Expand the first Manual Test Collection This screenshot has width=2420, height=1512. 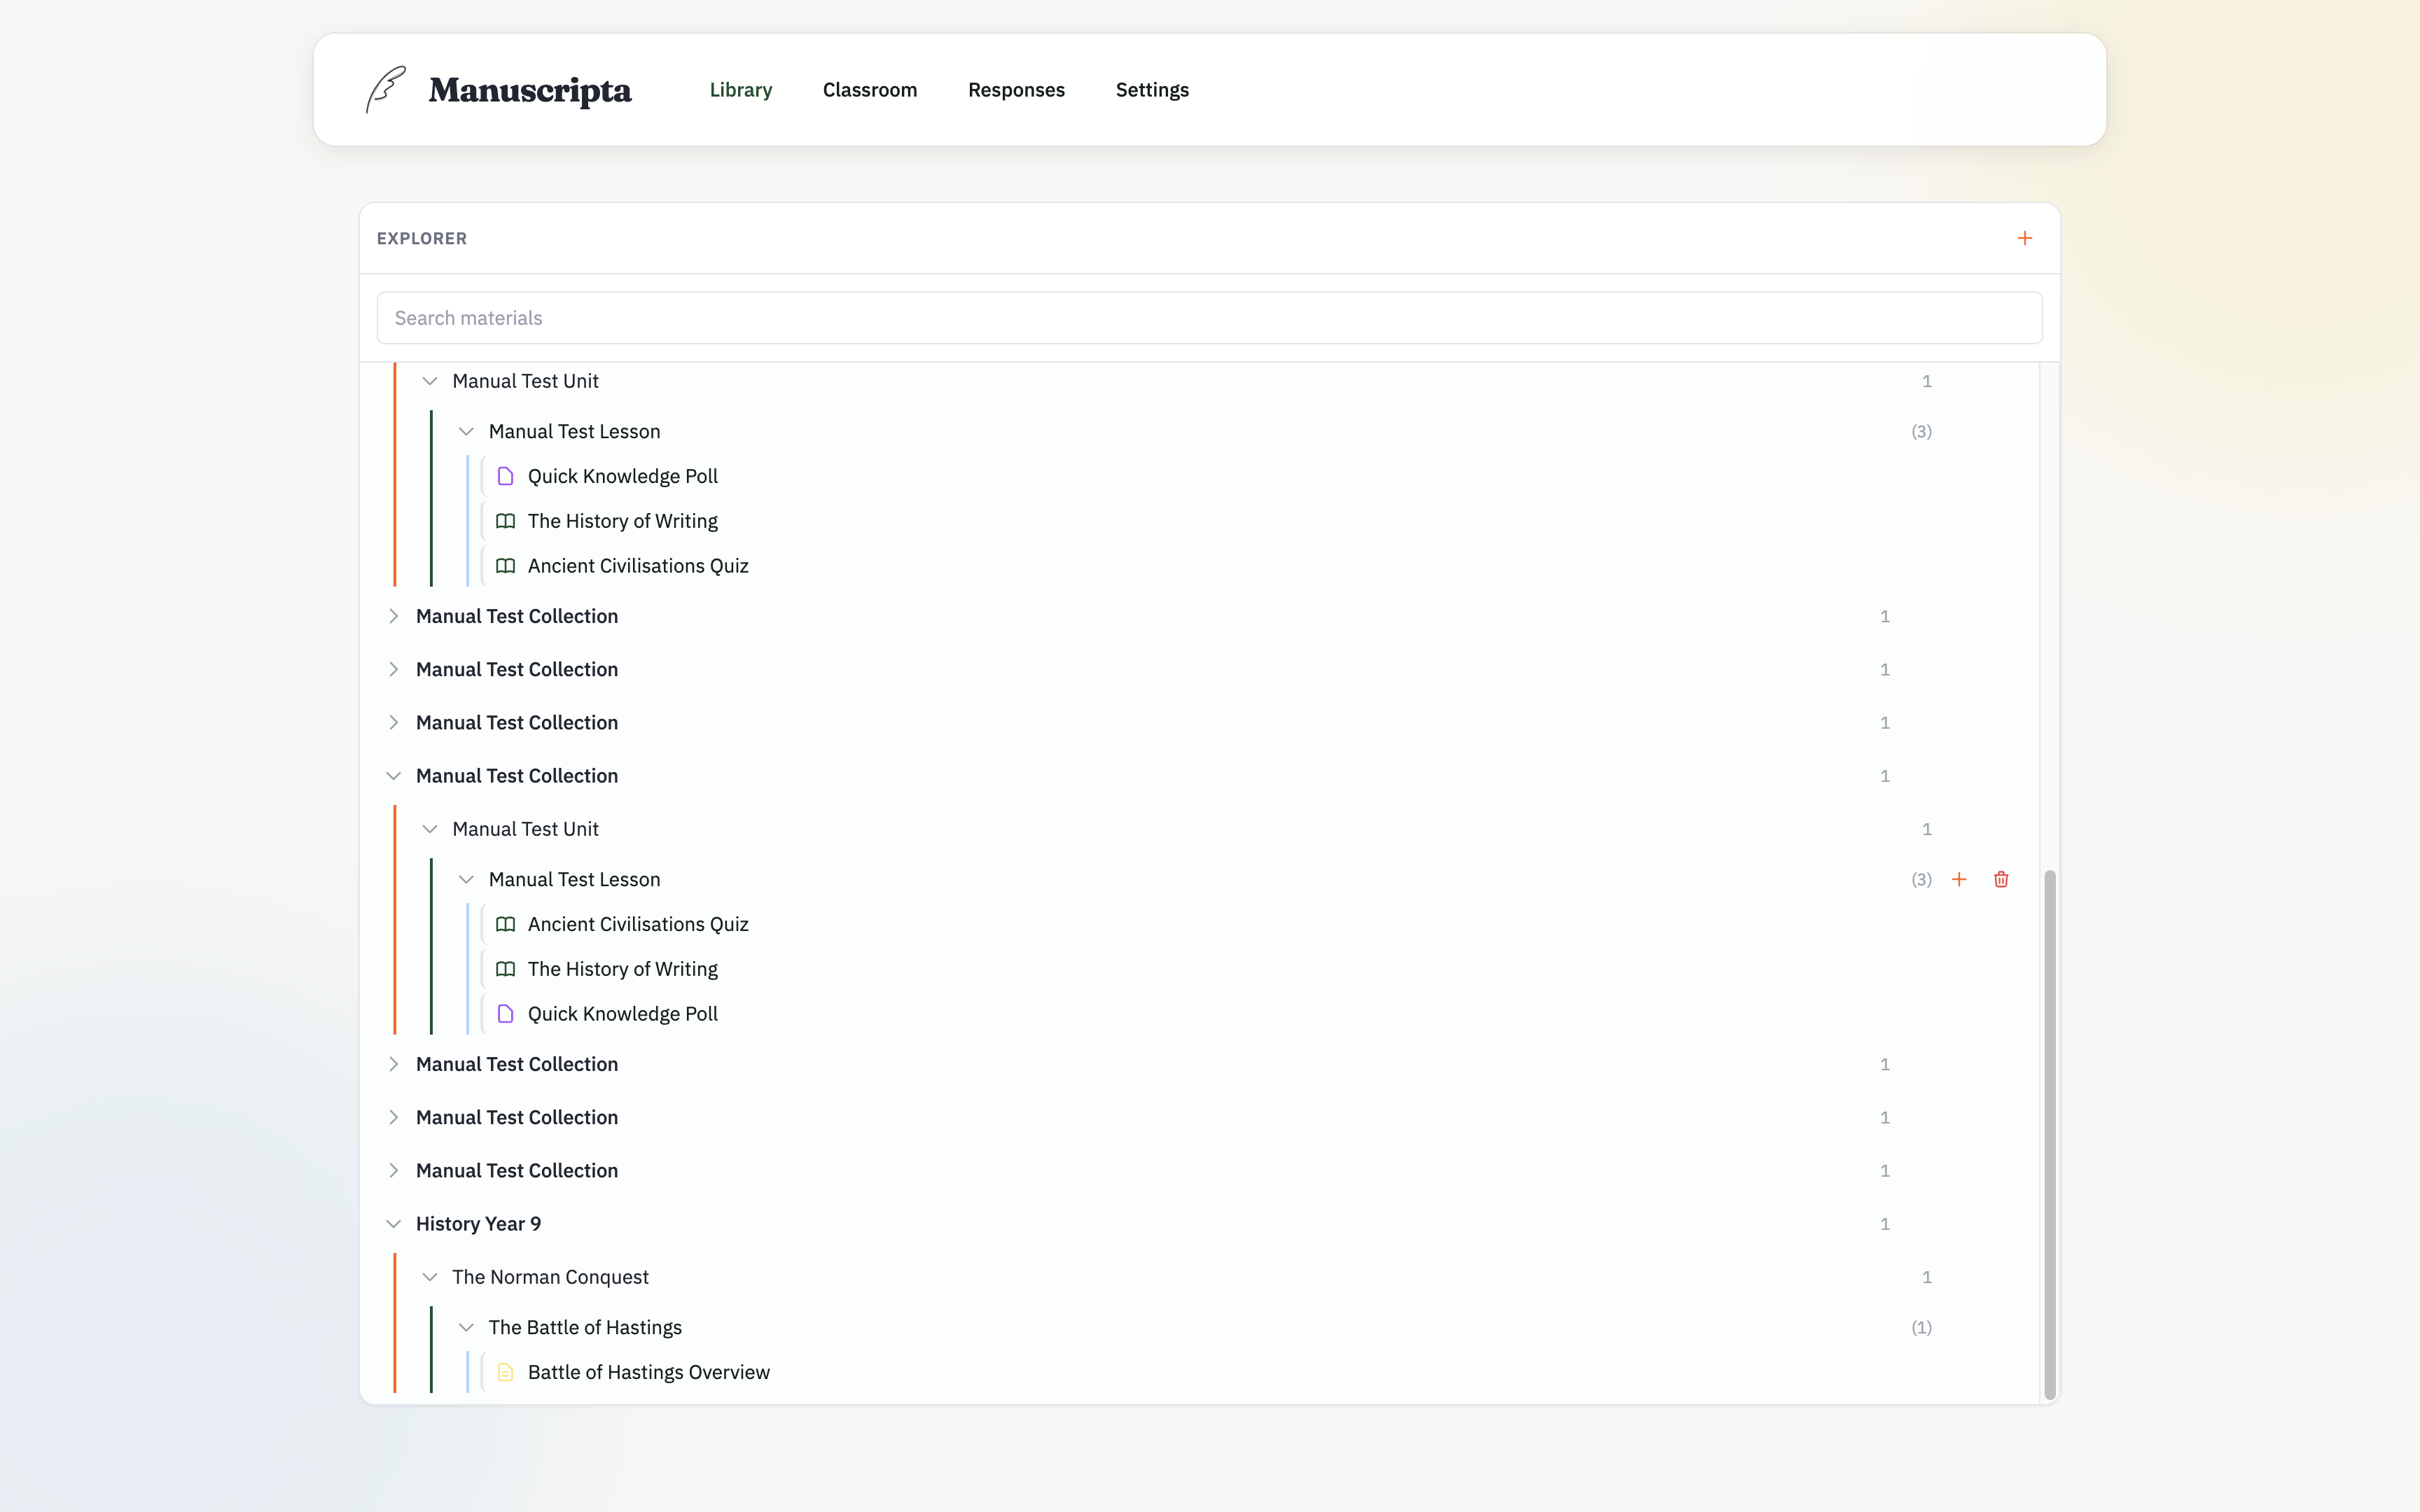coord(394,616)
